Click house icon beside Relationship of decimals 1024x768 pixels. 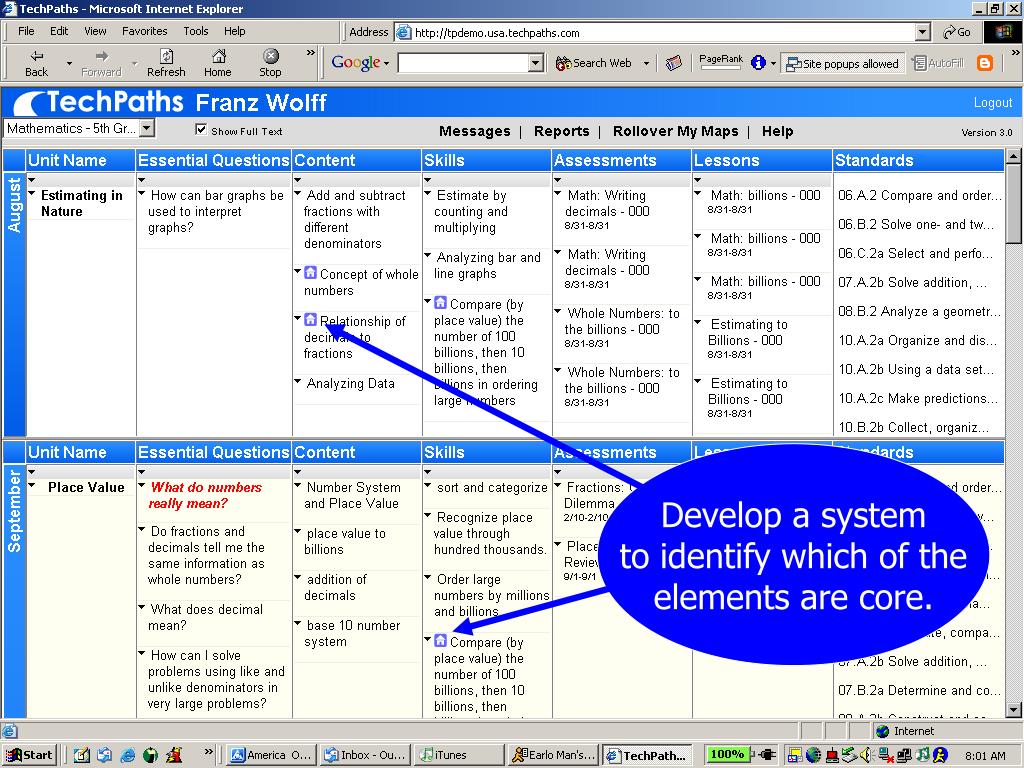pos(311,319)
